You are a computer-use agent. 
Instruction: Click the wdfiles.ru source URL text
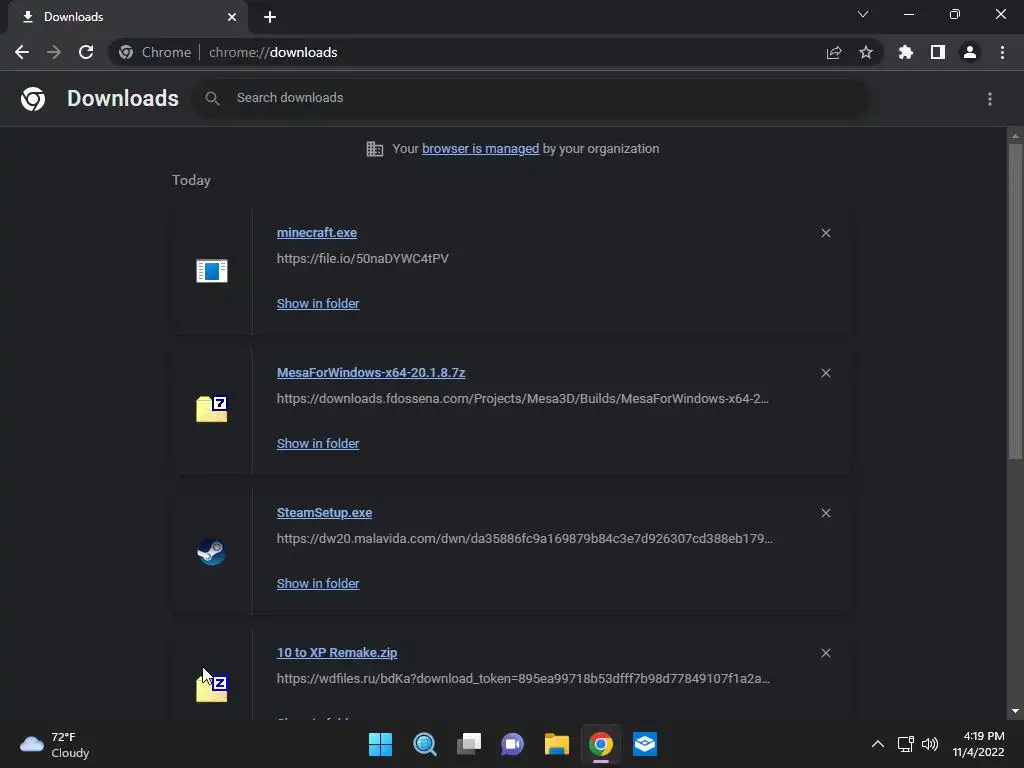pyautogui.click(x=523, y=679)
